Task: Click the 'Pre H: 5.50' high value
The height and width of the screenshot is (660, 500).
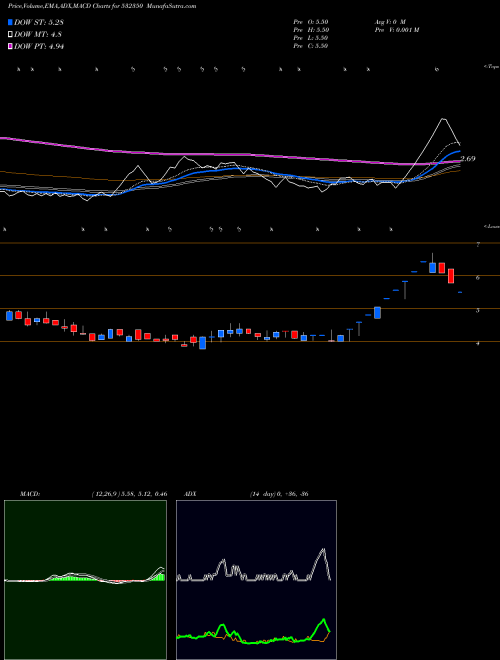Action: pos(311,30)
